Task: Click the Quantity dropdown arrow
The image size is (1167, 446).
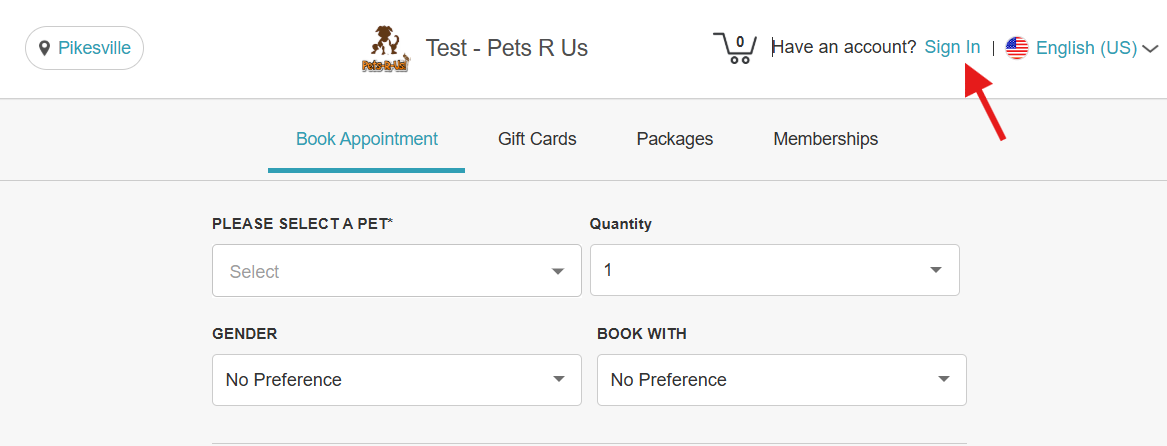Action: 936,270
